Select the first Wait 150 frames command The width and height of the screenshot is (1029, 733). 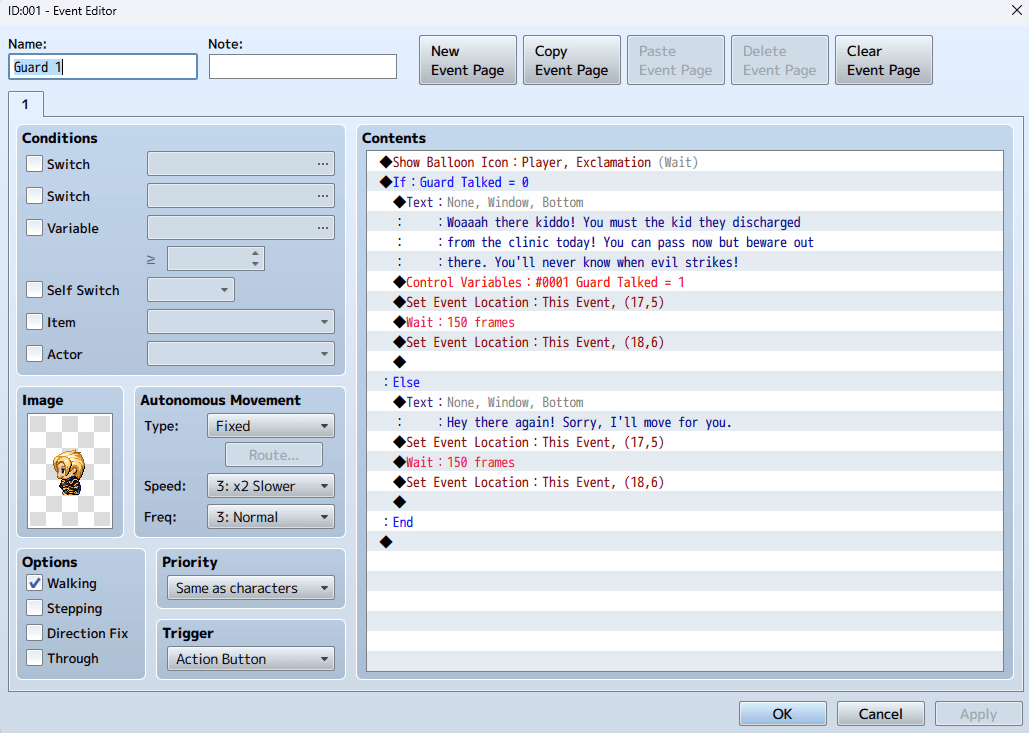(460, 322)
